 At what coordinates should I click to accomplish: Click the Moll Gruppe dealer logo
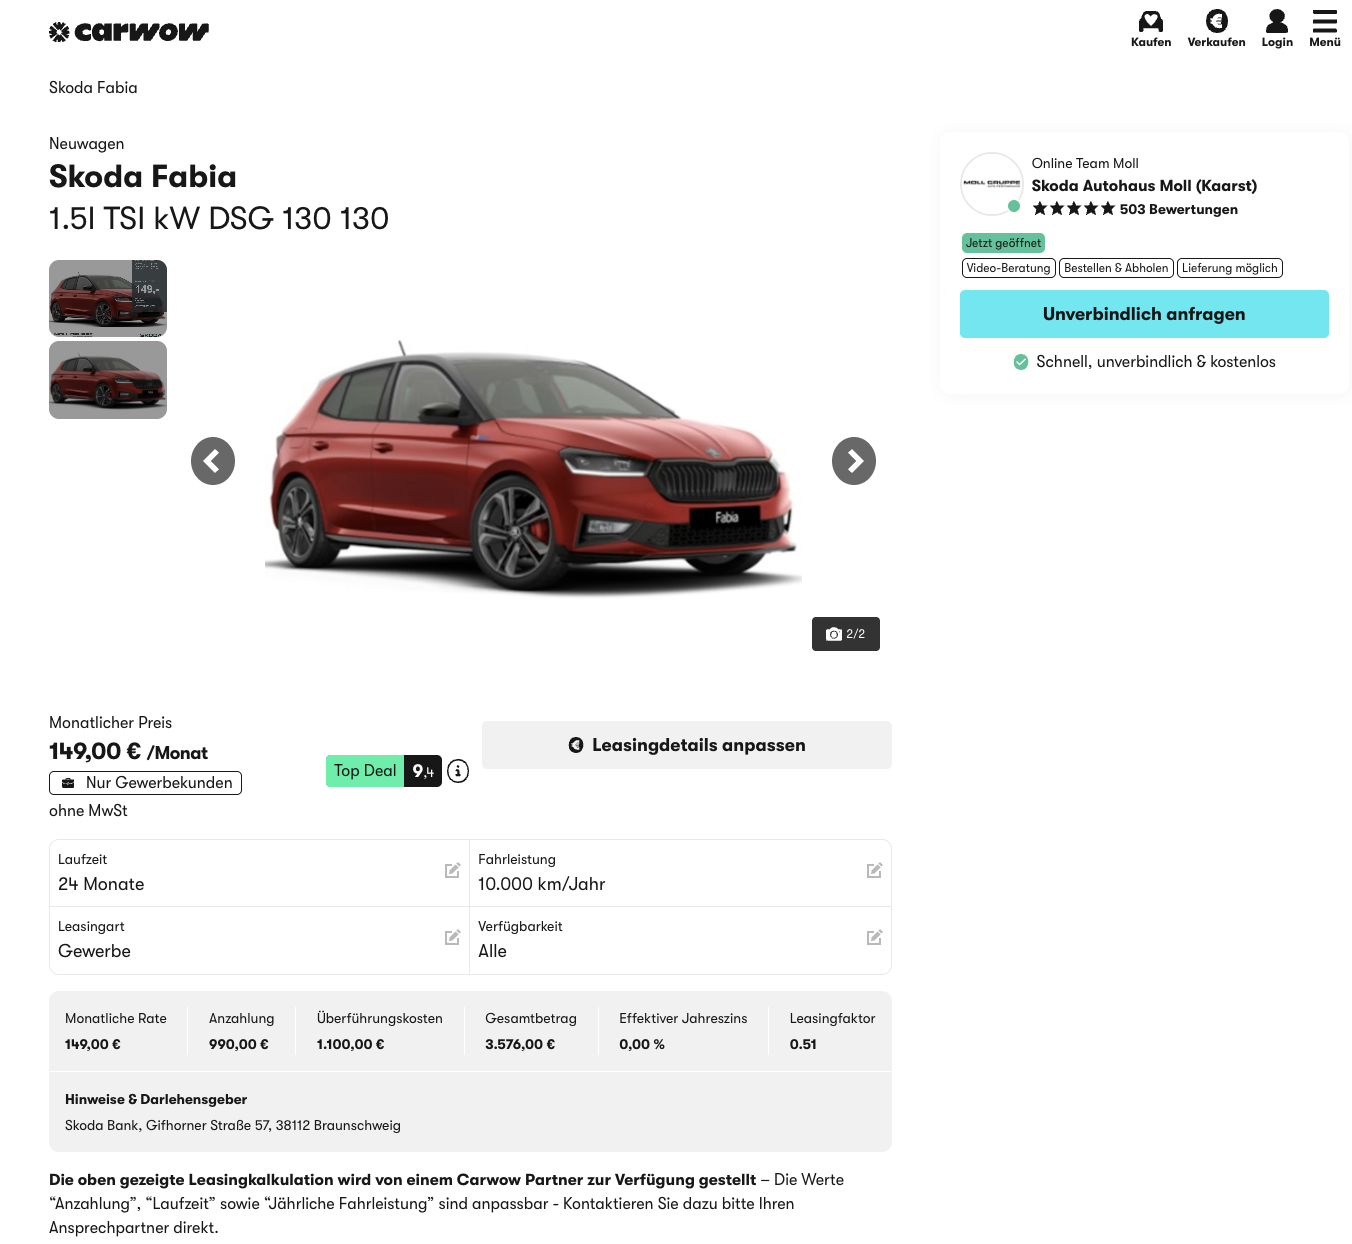(x=991, y=183)
